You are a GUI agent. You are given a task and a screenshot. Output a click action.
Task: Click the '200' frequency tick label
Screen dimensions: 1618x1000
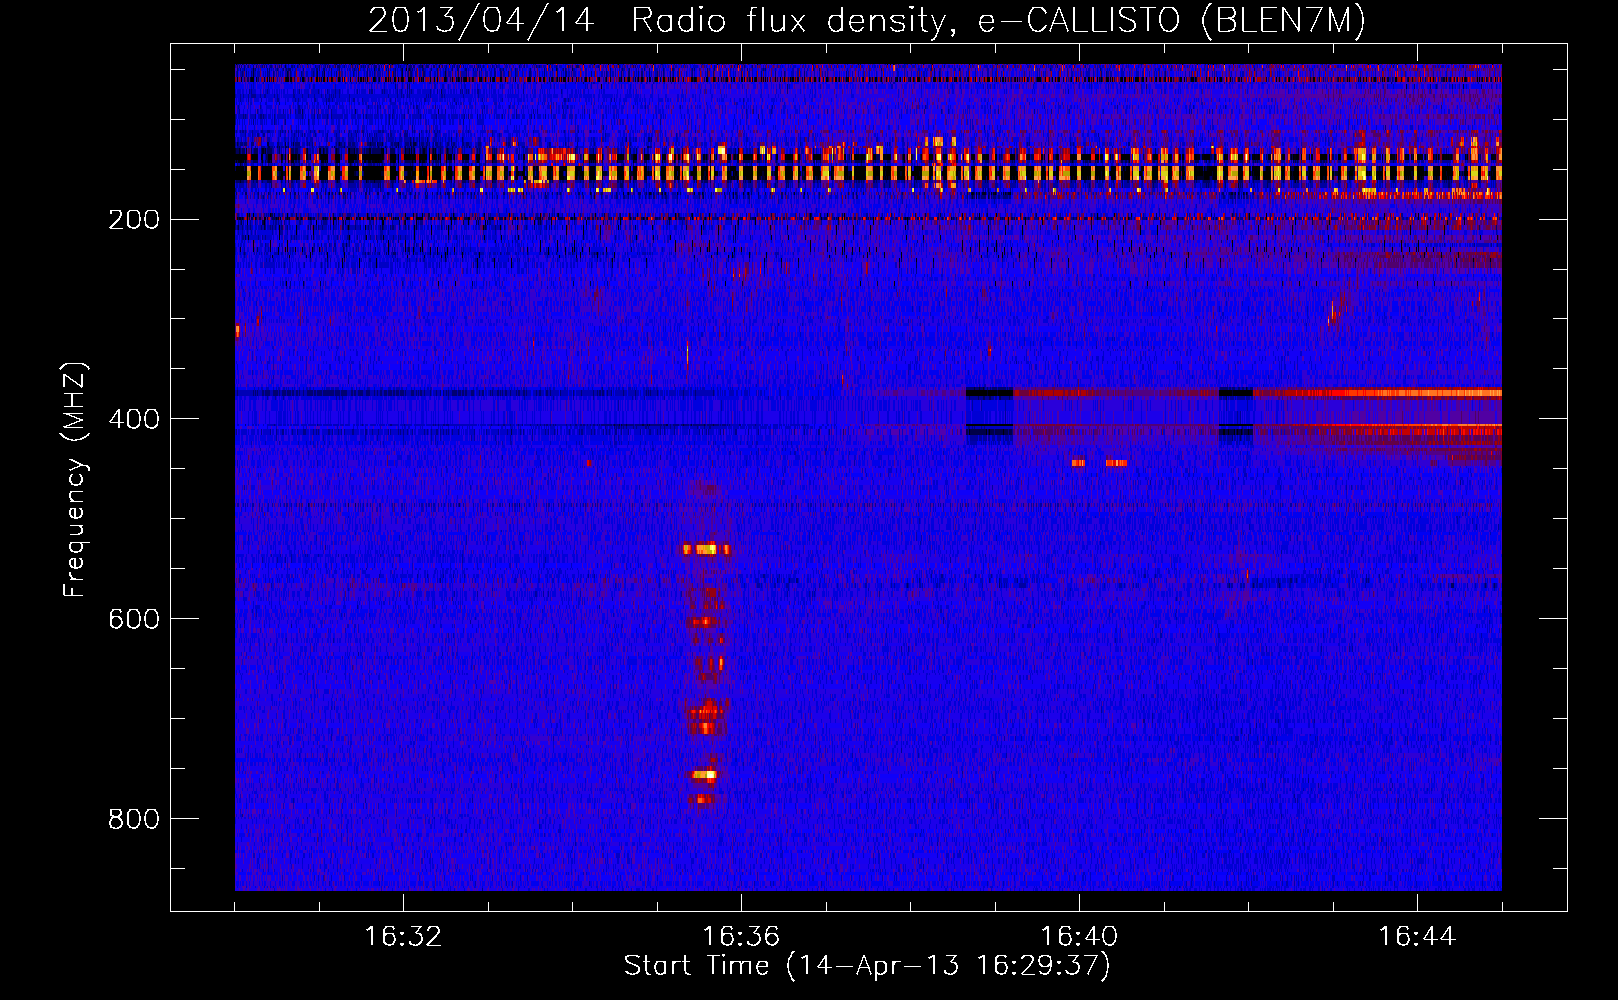[x=134, y=220]
